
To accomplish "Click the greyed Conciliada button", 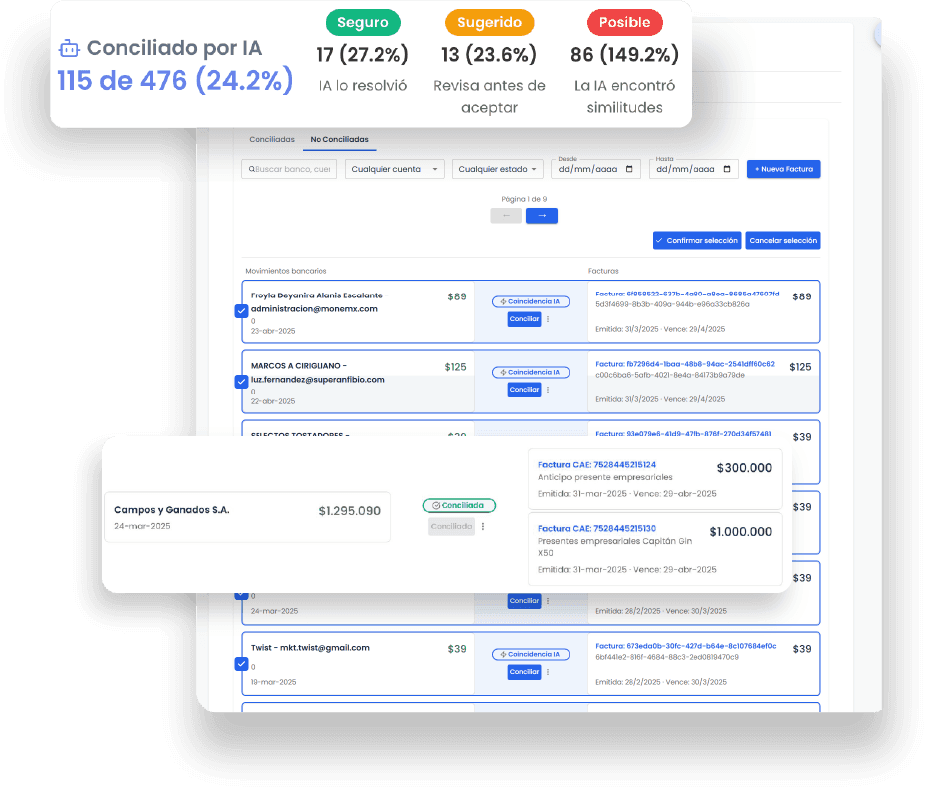I will 451,526.
